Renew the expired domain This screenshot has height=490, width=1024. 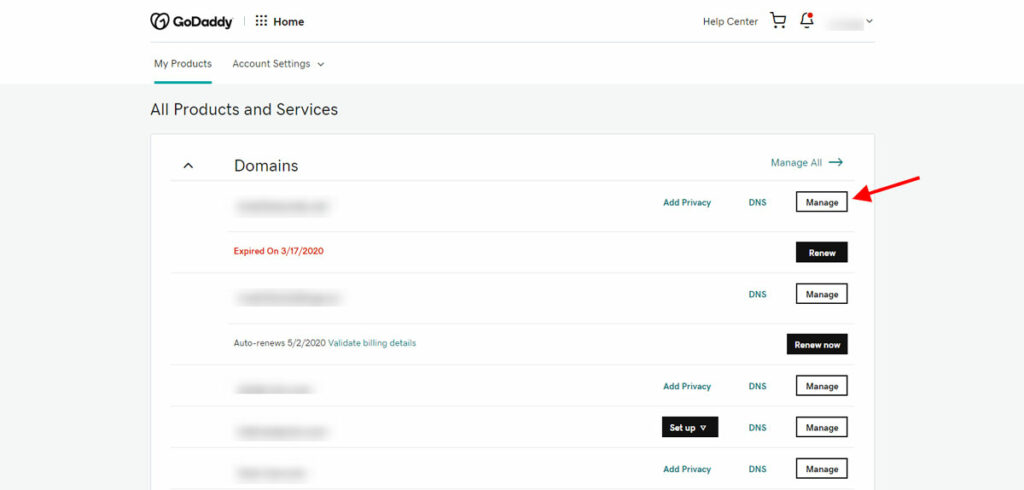pyautogui.click(x=822, y=252)
